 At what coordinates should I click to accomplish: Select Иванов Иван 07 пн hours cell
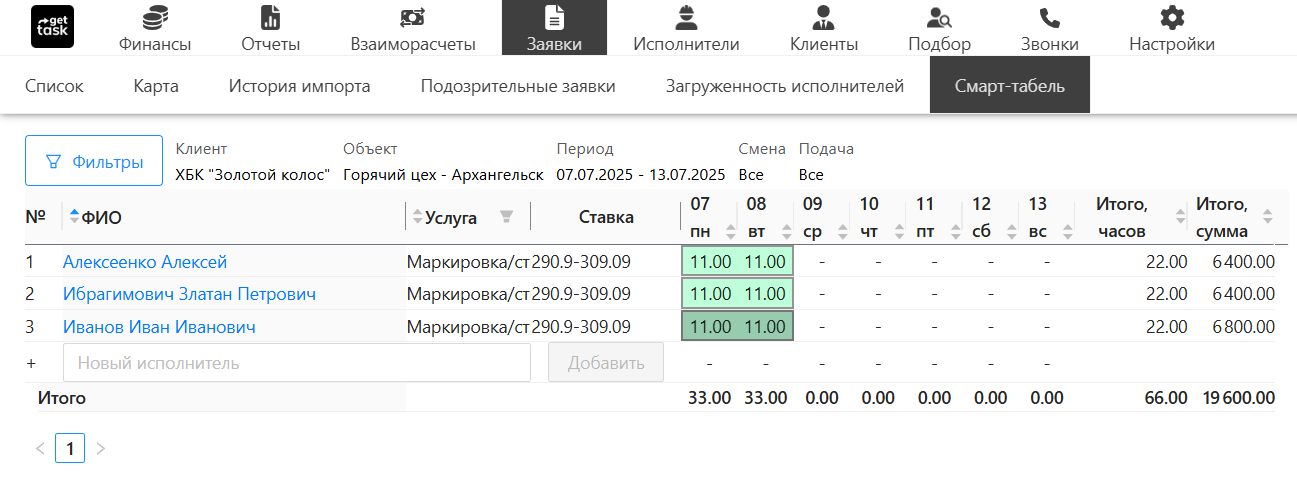710,327
